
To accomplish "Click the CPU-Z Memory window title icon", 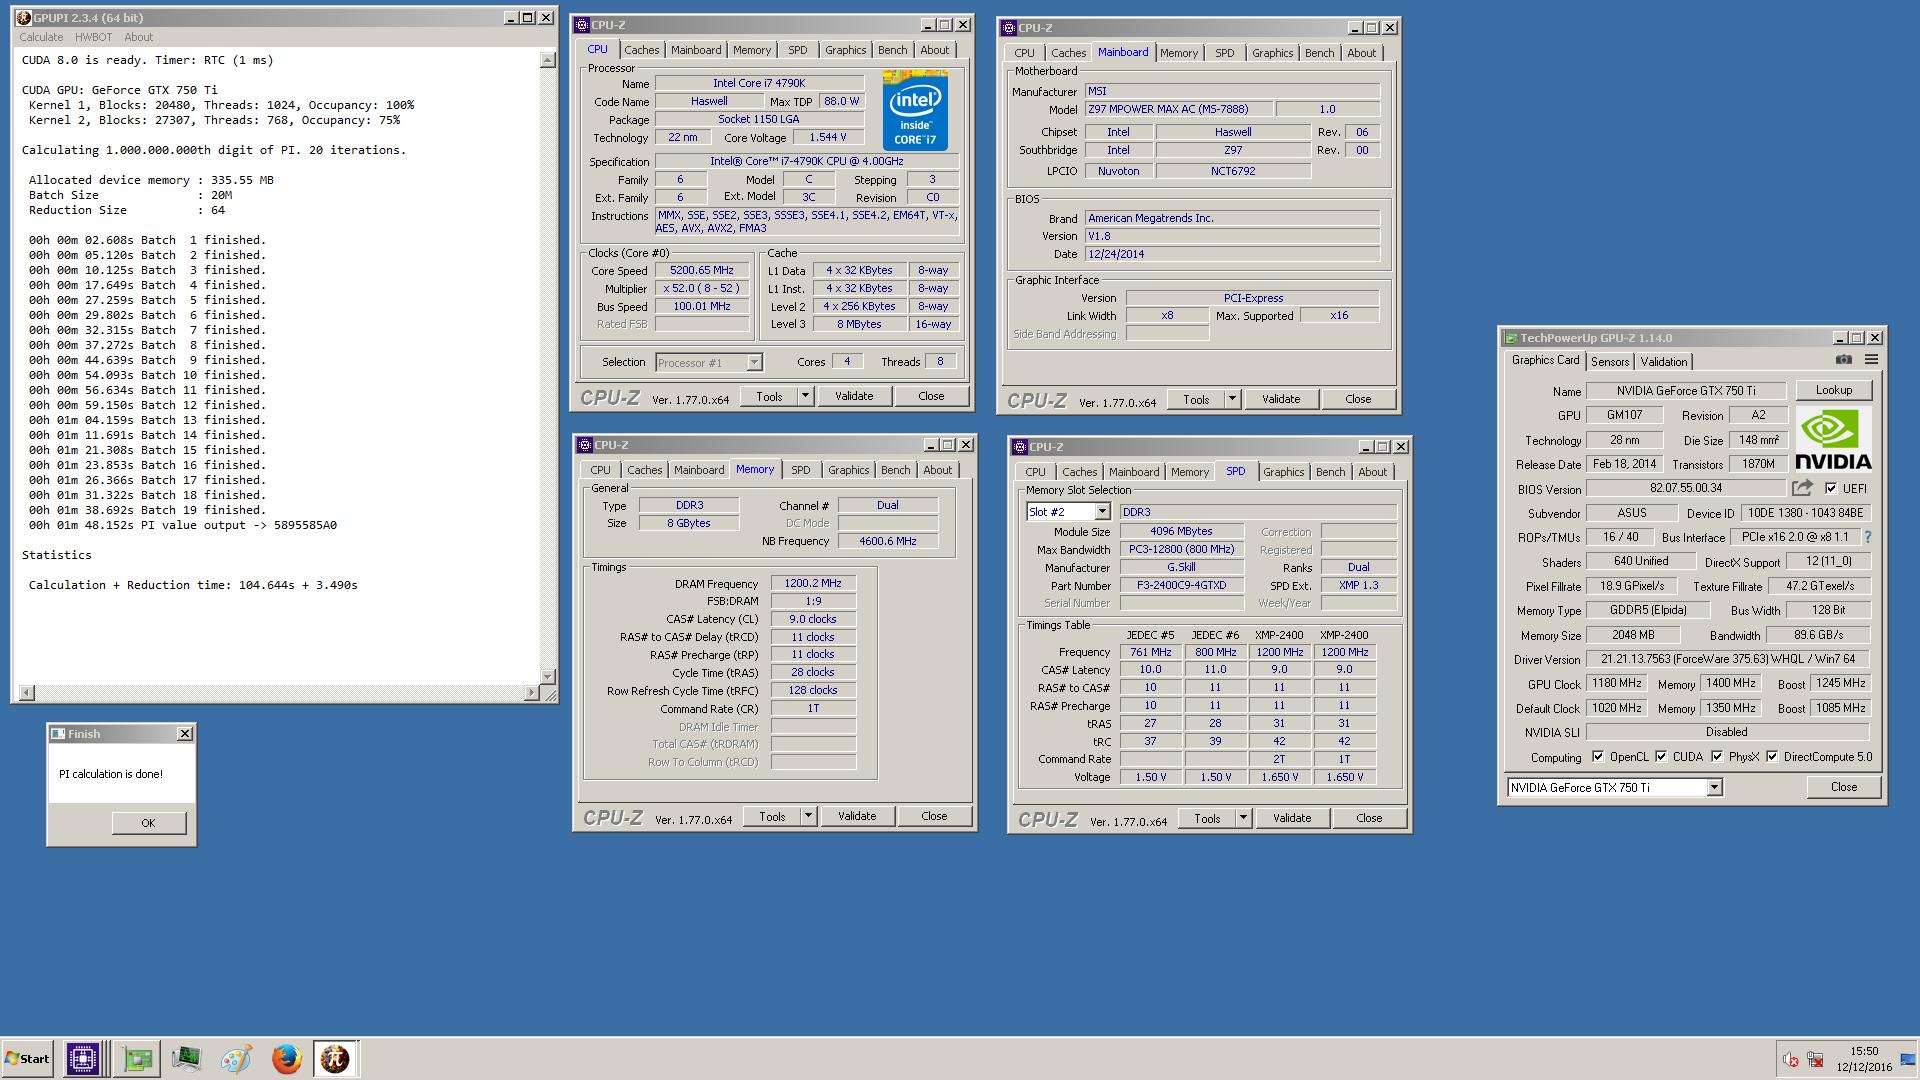I will tap(585, 445).
